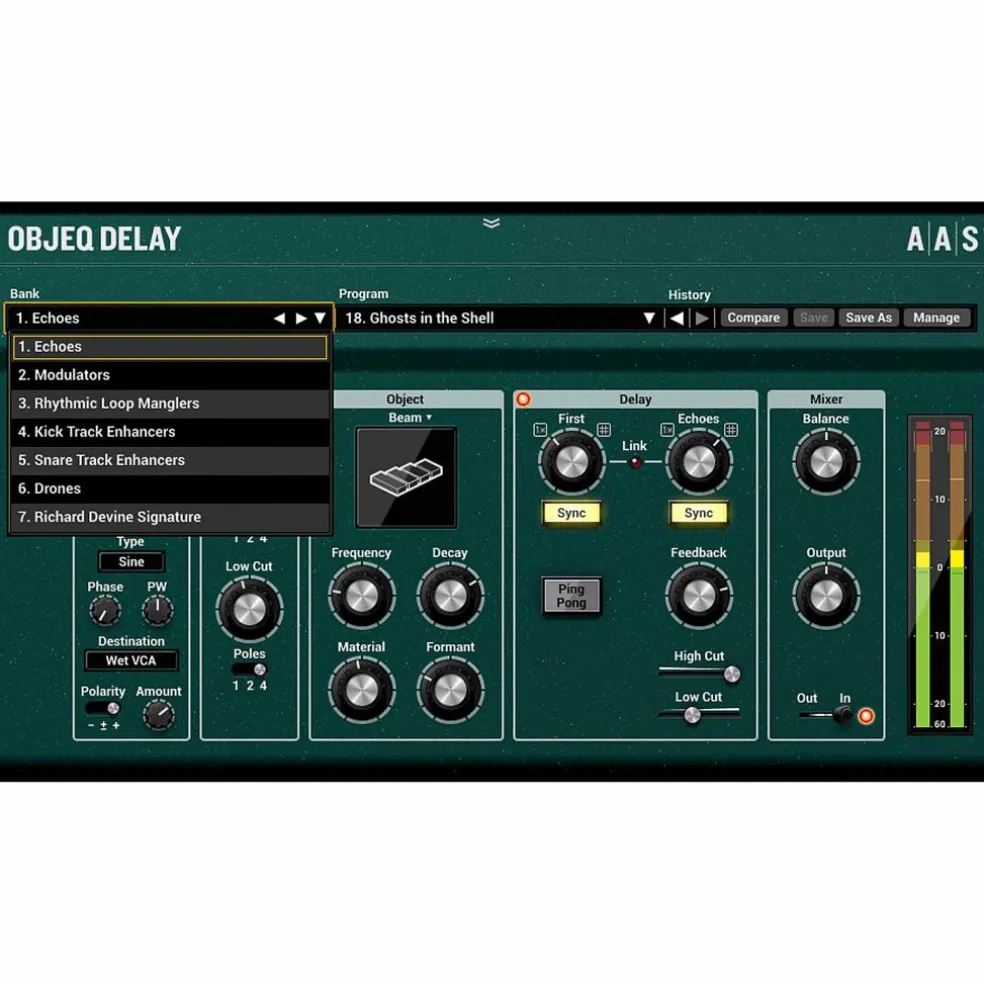Select the 2. Modulators bank
The height and width of the screenshot is (984, 984).
tap(170, 375)
